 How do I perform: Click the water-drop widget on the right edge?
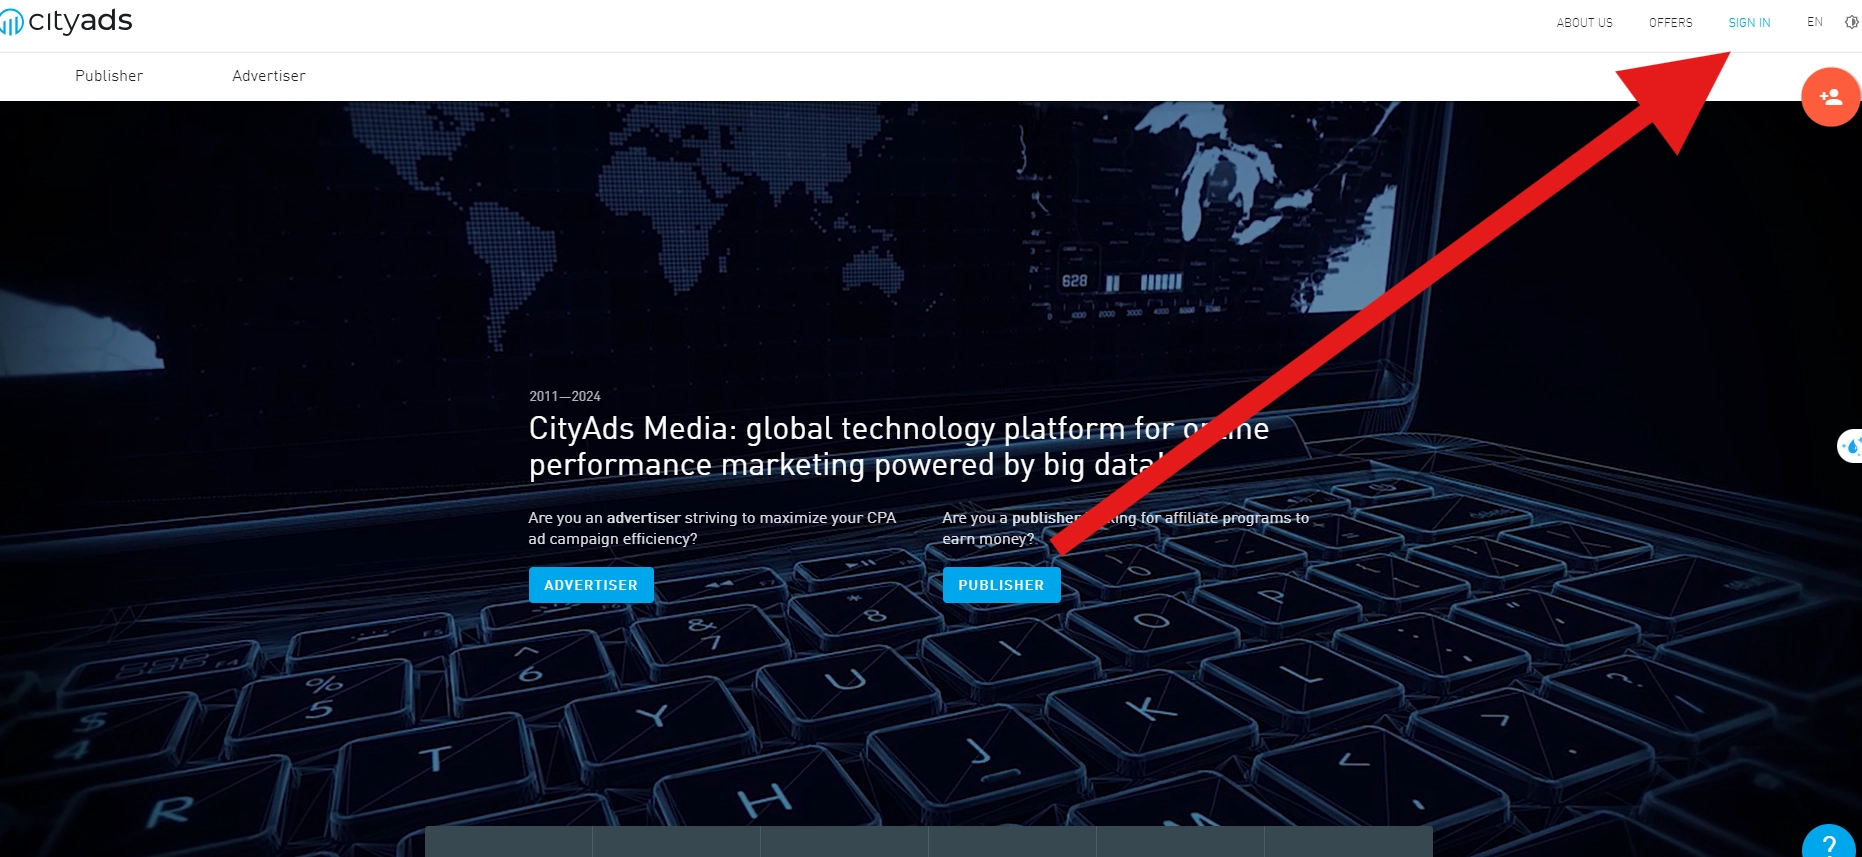tap(1850, 445)
